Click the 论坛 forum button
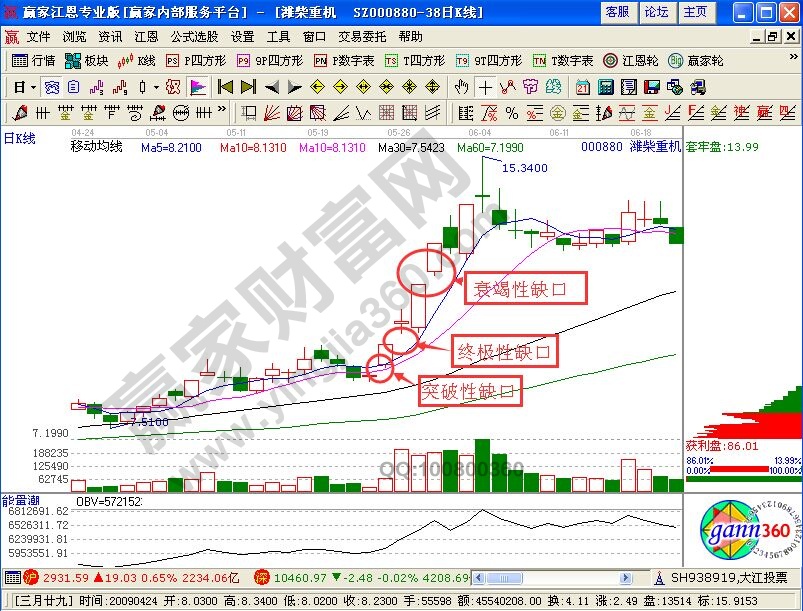Screen dimensions: 803x611 point(656,12)
